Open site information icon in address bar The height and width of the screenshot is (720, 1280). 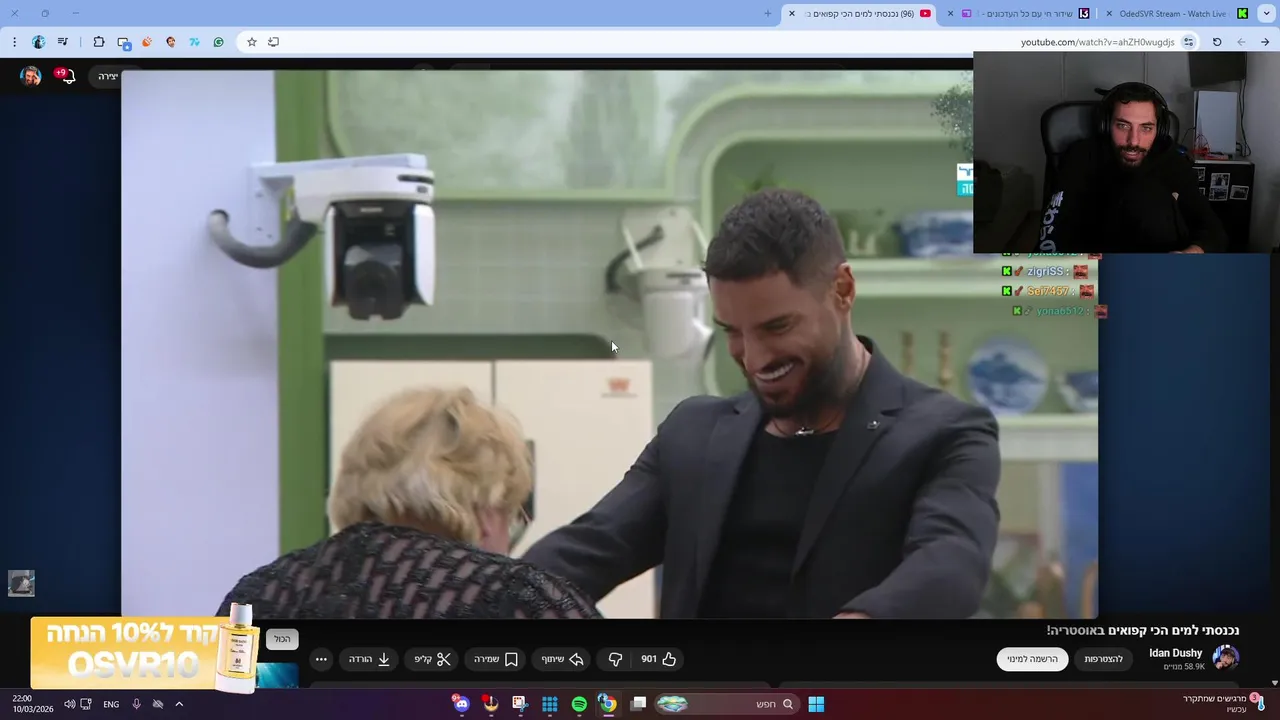[x=1188, y=42]
